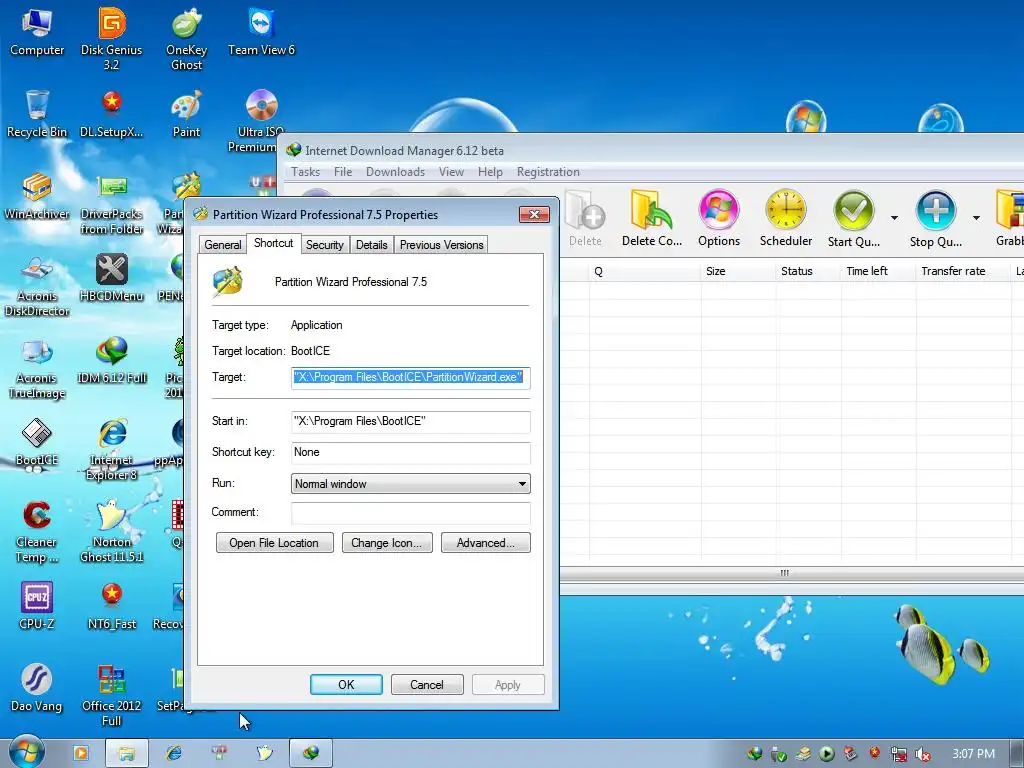Click IDM horizontal scrollbar thumb
The width and height of the screenshot is (1024, 768).
(784, 573)
